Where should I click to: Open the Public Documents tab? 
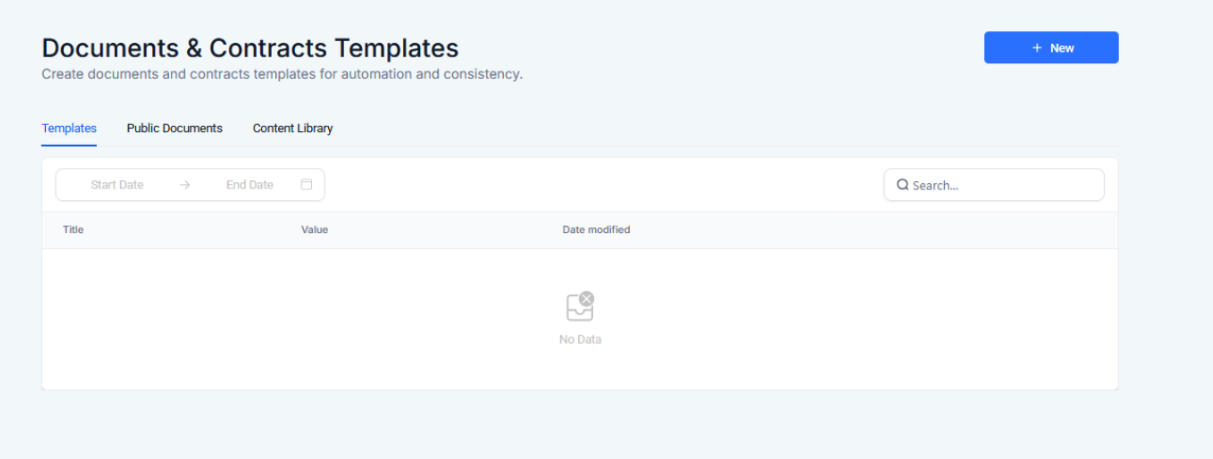(174, 128)
